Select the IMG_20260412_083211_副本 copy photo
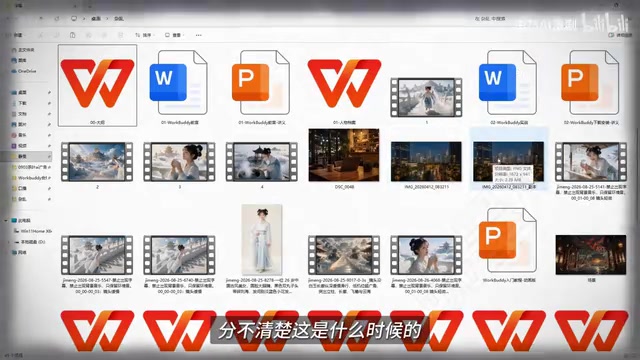Viewport: 640px width, 360px height. tap(509, 159)
